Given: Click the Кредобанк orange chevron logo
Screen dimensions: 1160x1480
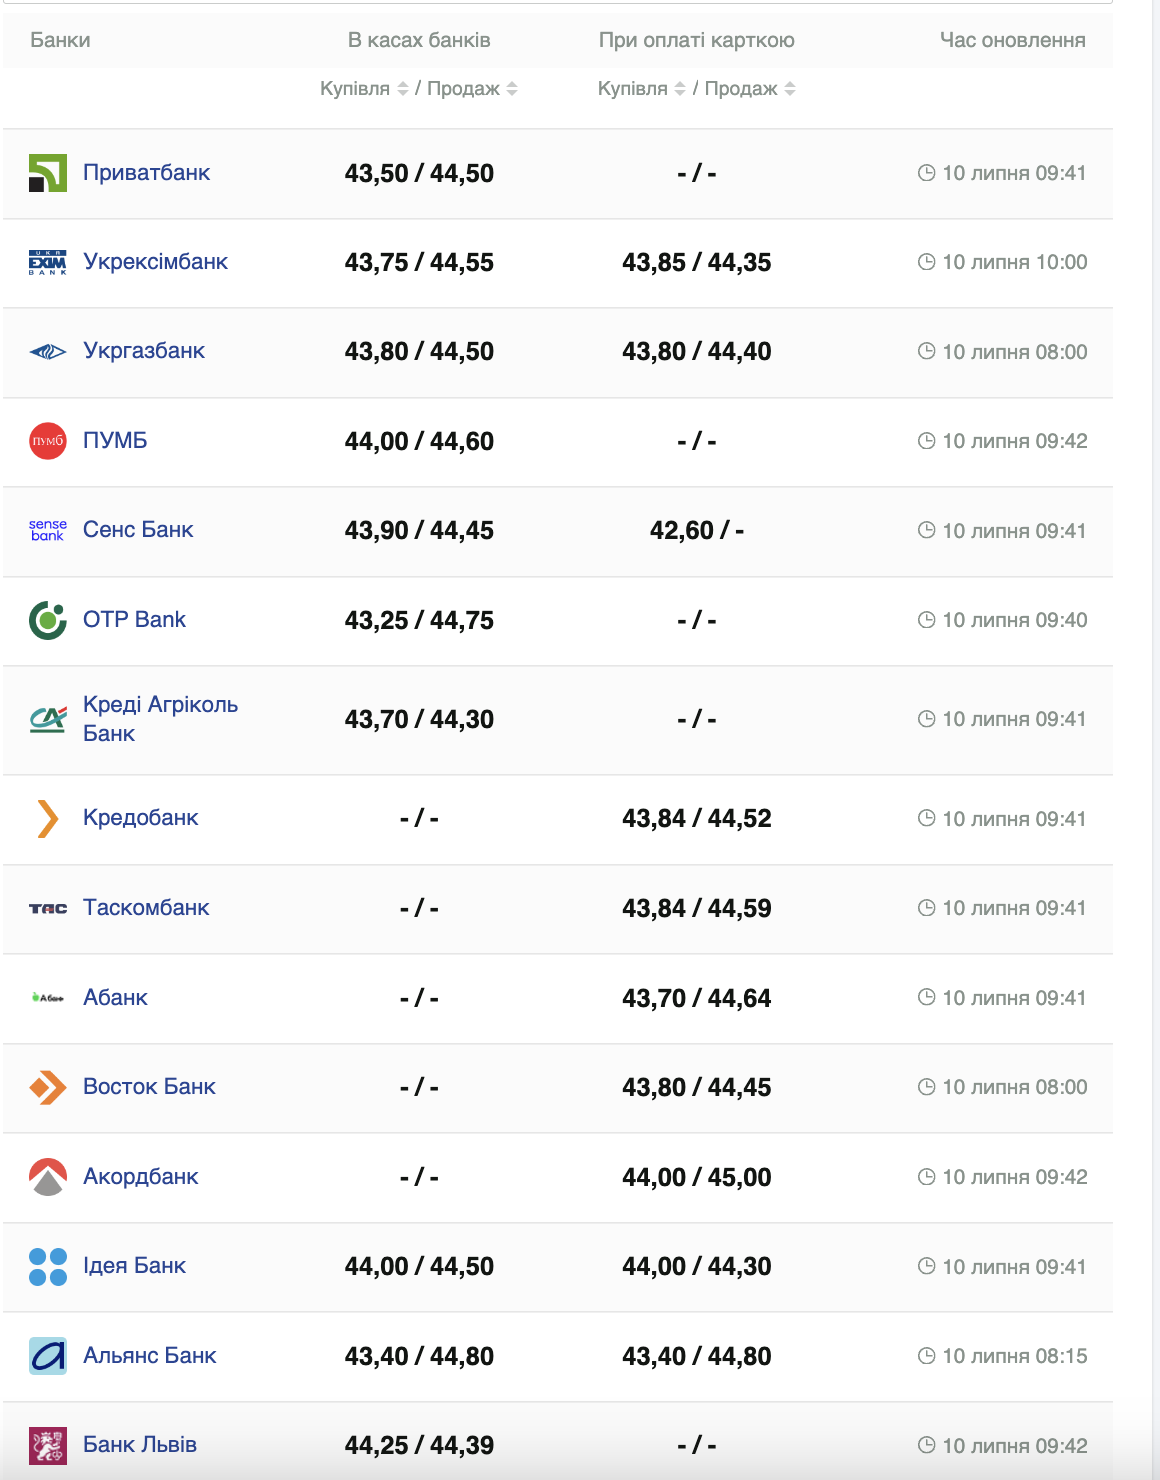Looking at the screenshot, I should tap(47, 818).
